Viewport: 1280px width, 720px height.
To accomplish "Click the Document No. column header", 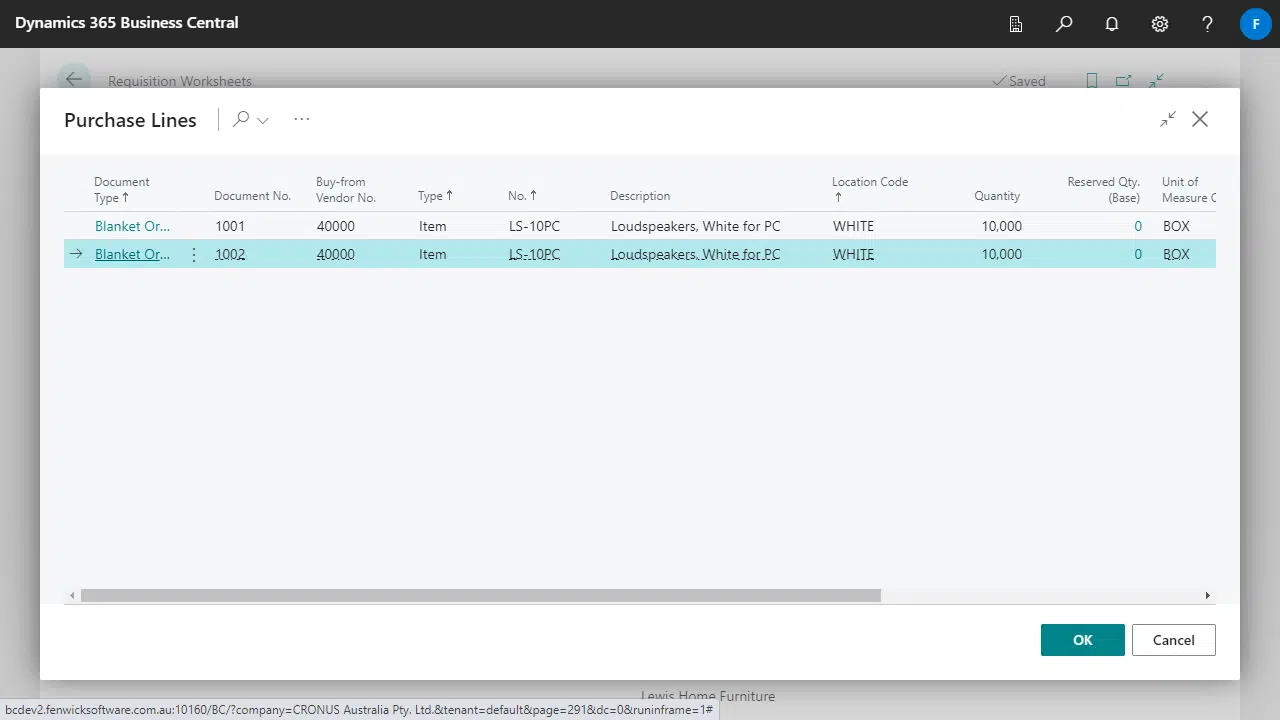I will (x=252, y=196).
